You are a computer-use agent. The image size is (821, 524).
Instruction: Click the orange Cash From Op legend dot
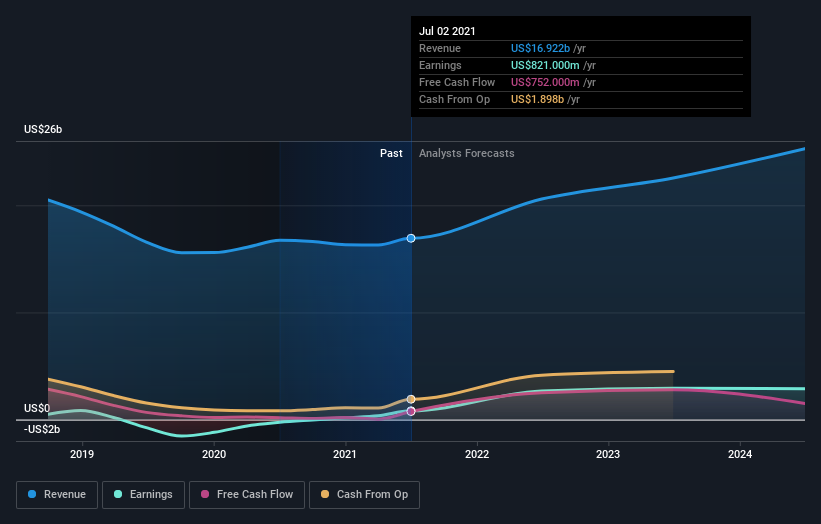tap(325, 494)
